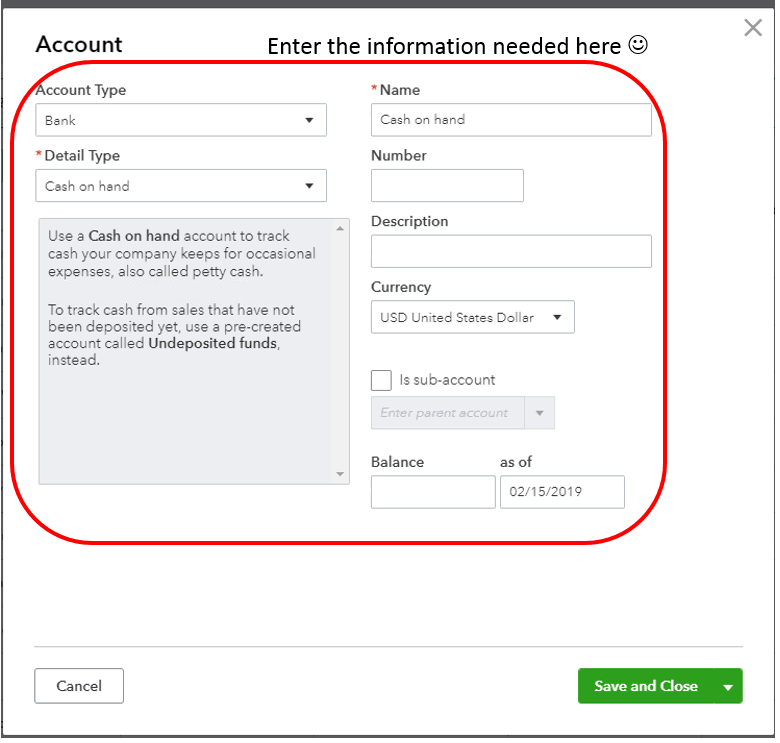Click the green Save and Close button
The width and height of the screenshot is (780, 743).
click(x=645, y=687)
